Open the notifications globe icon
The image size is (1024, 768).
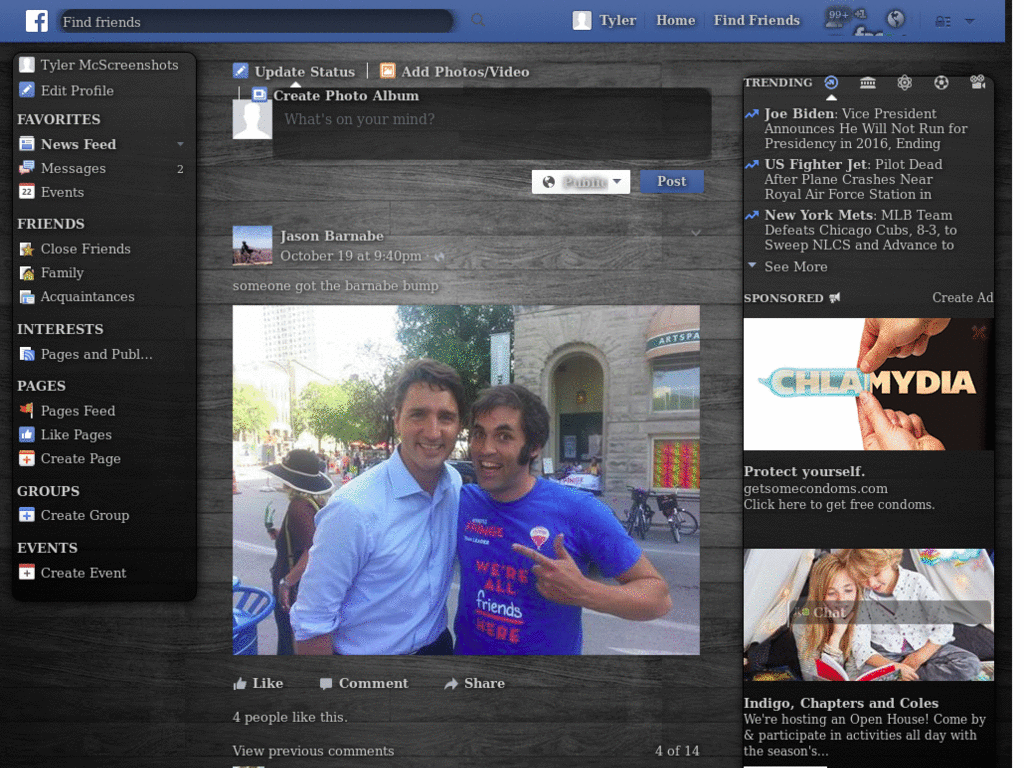896,19
